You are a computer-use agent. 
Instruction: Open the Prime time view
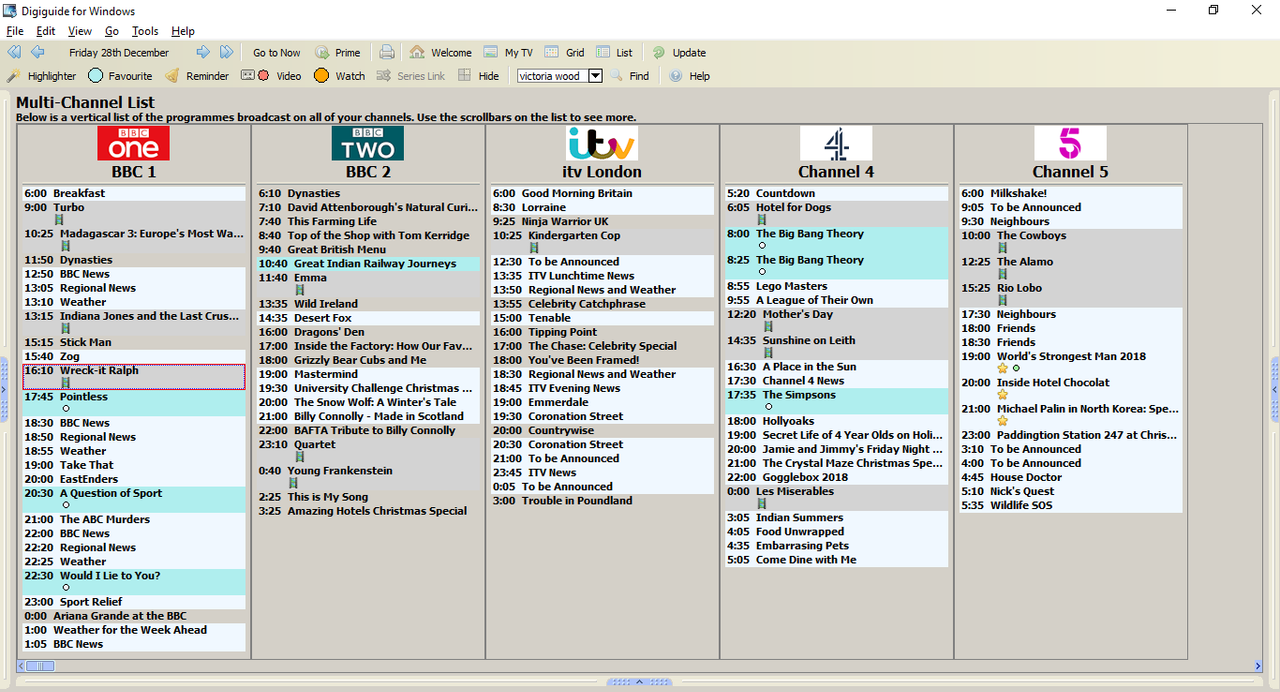(x=338, y=53)
